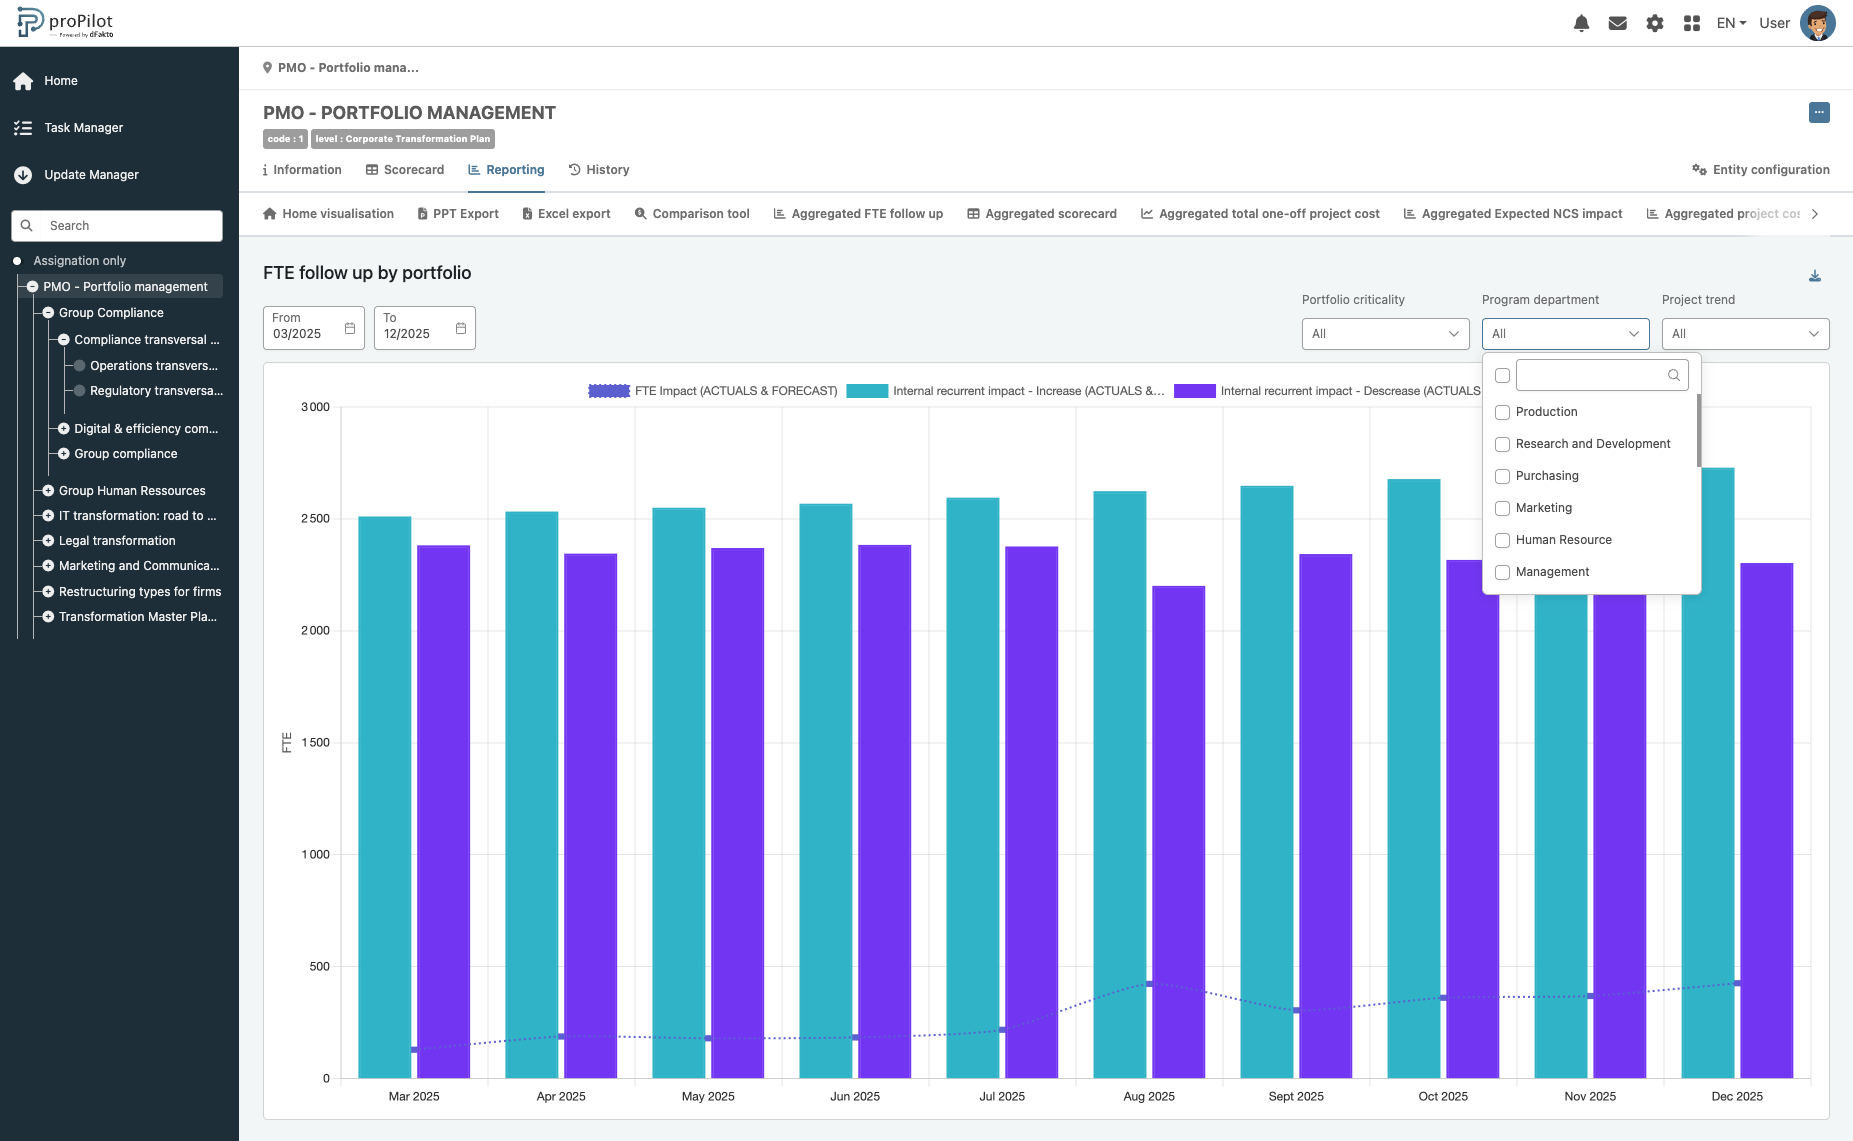Toggle Internal recurrent impact Descrease legend swatch

pos(1195,391)
